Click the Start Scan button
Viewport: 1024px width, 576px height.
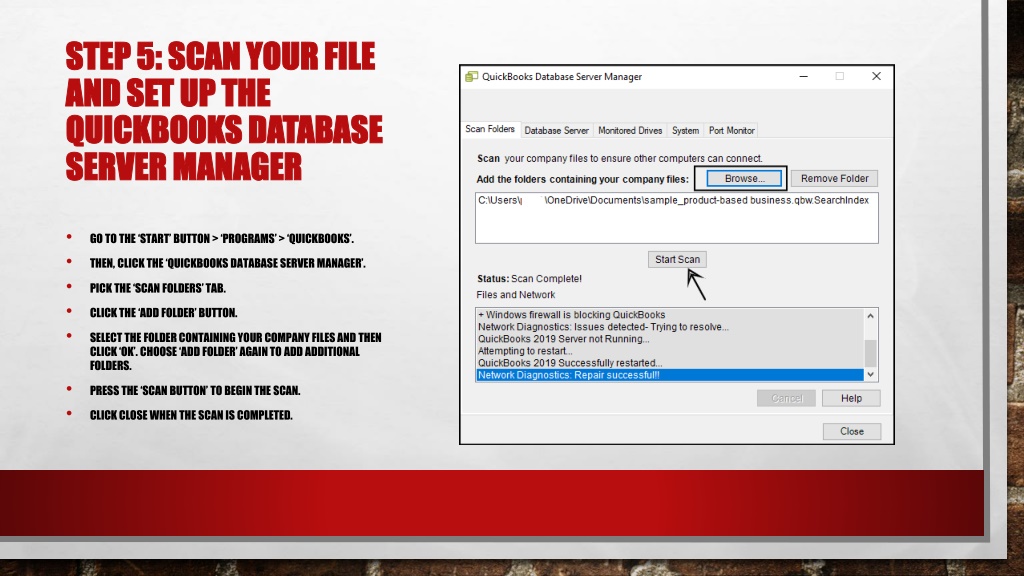pos(677,259)
